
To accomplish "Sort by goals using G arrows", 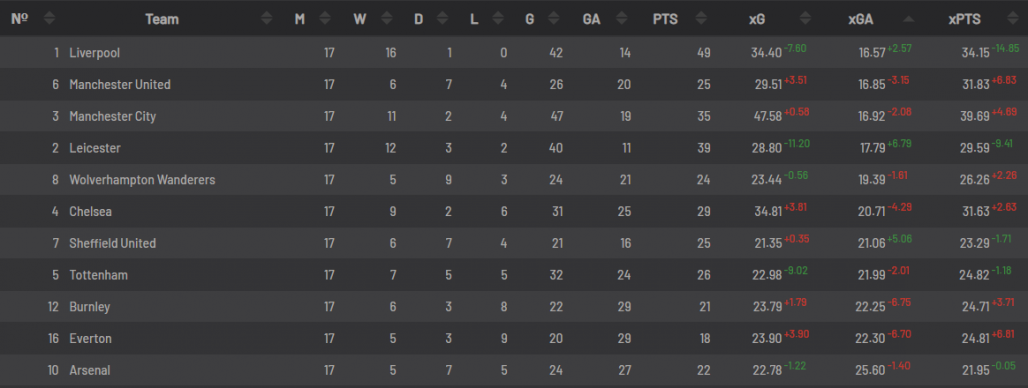I will click(554, 19).
